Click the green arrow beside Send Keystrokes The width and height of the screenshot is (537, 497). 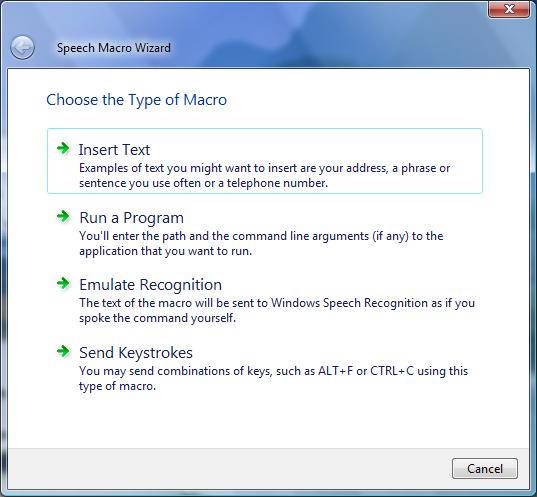point(63,351)
